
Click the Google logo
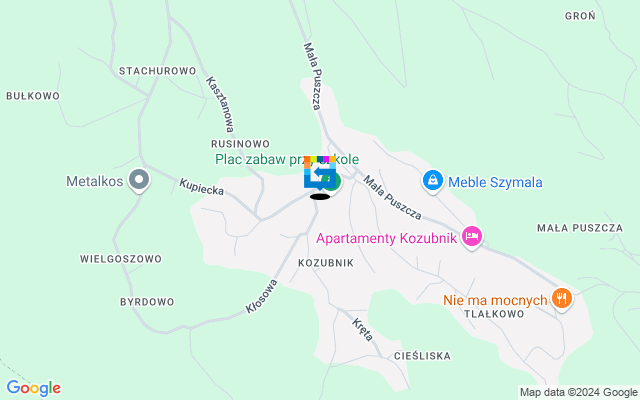pos(33,388)
